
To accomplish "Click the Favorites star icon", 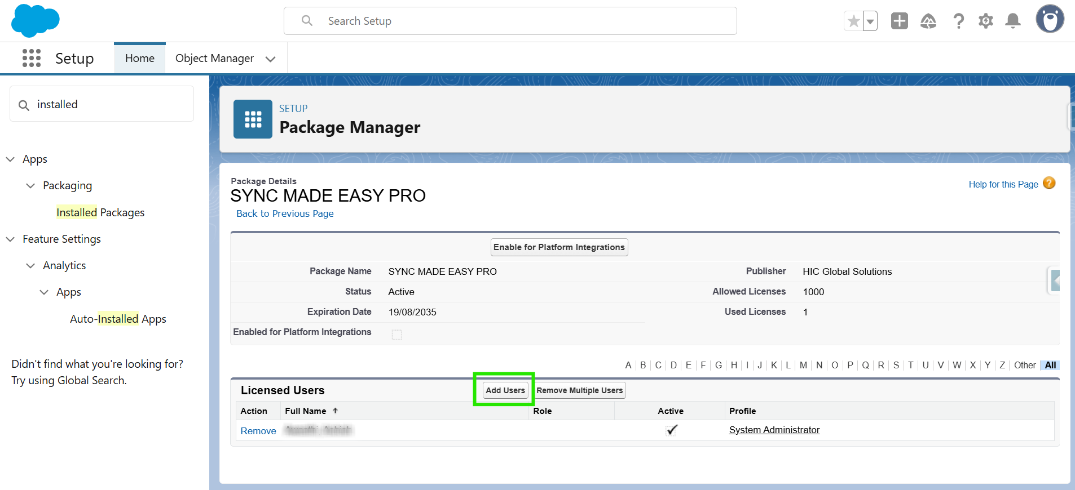I will tap(853, 21).
